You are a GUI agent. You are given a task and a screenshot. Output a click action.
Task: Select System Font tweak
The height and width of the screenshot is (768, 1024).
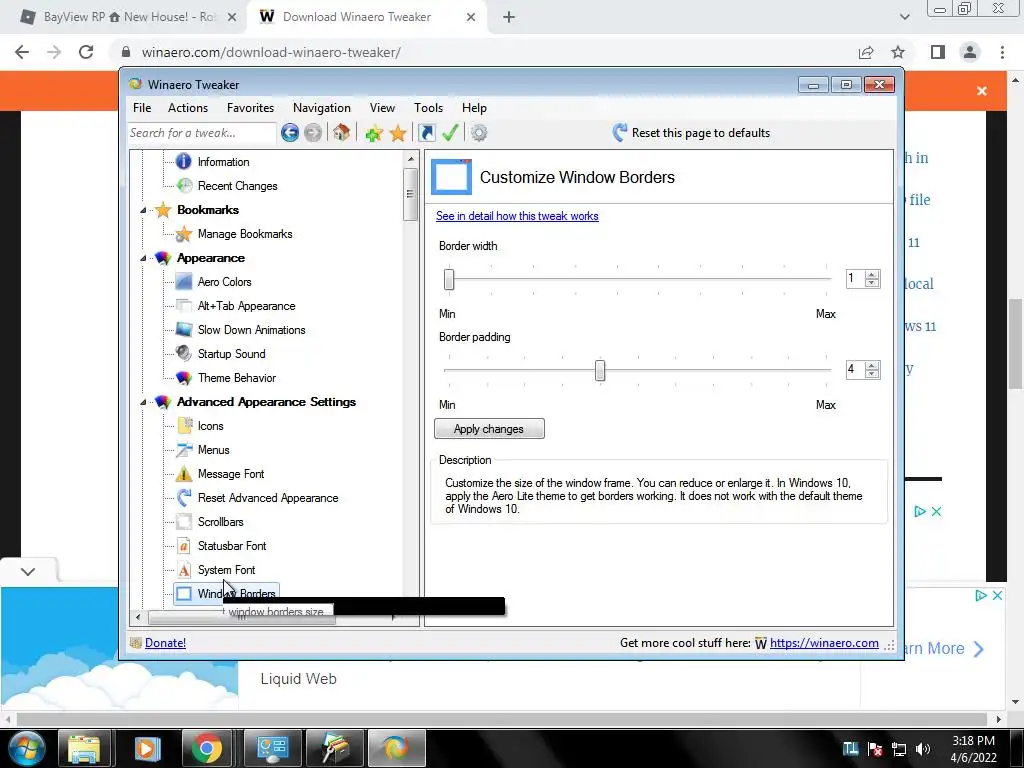pos(226,570)
